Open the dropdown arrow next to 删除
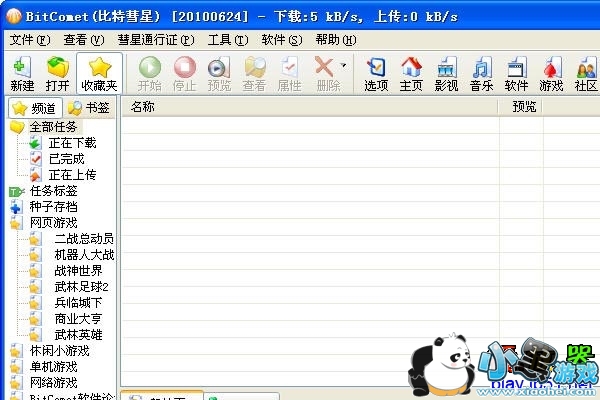 [x=343, y=65]
